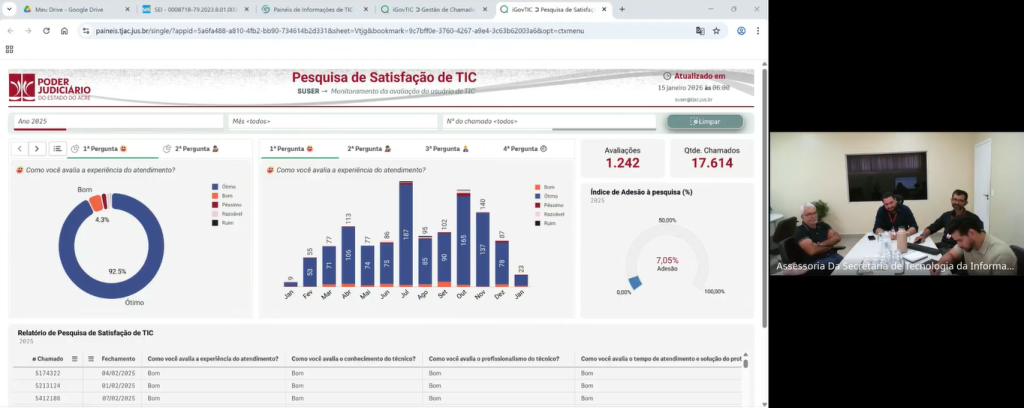Select the Jul bar in the chart
This screenshot has width=1024, height=408.
(x=406, y=235)
